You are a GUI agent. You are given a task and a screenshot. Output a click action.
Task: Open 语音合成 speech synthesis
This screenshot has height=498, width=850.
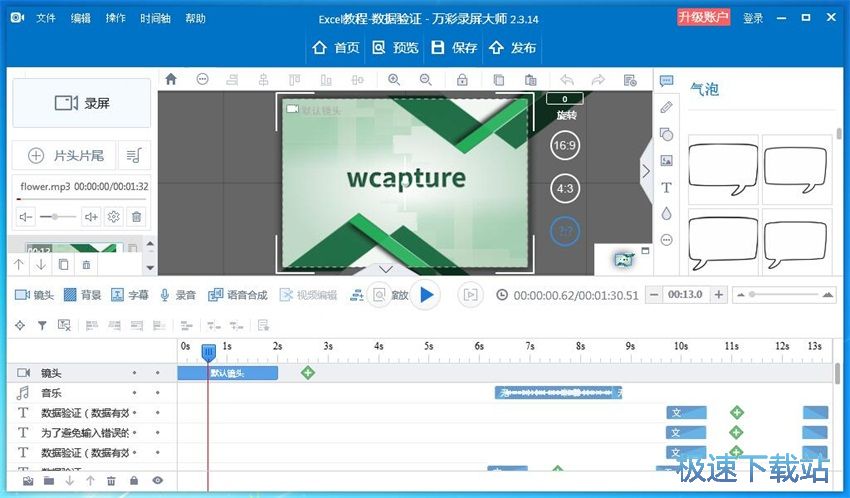(238, 295)
